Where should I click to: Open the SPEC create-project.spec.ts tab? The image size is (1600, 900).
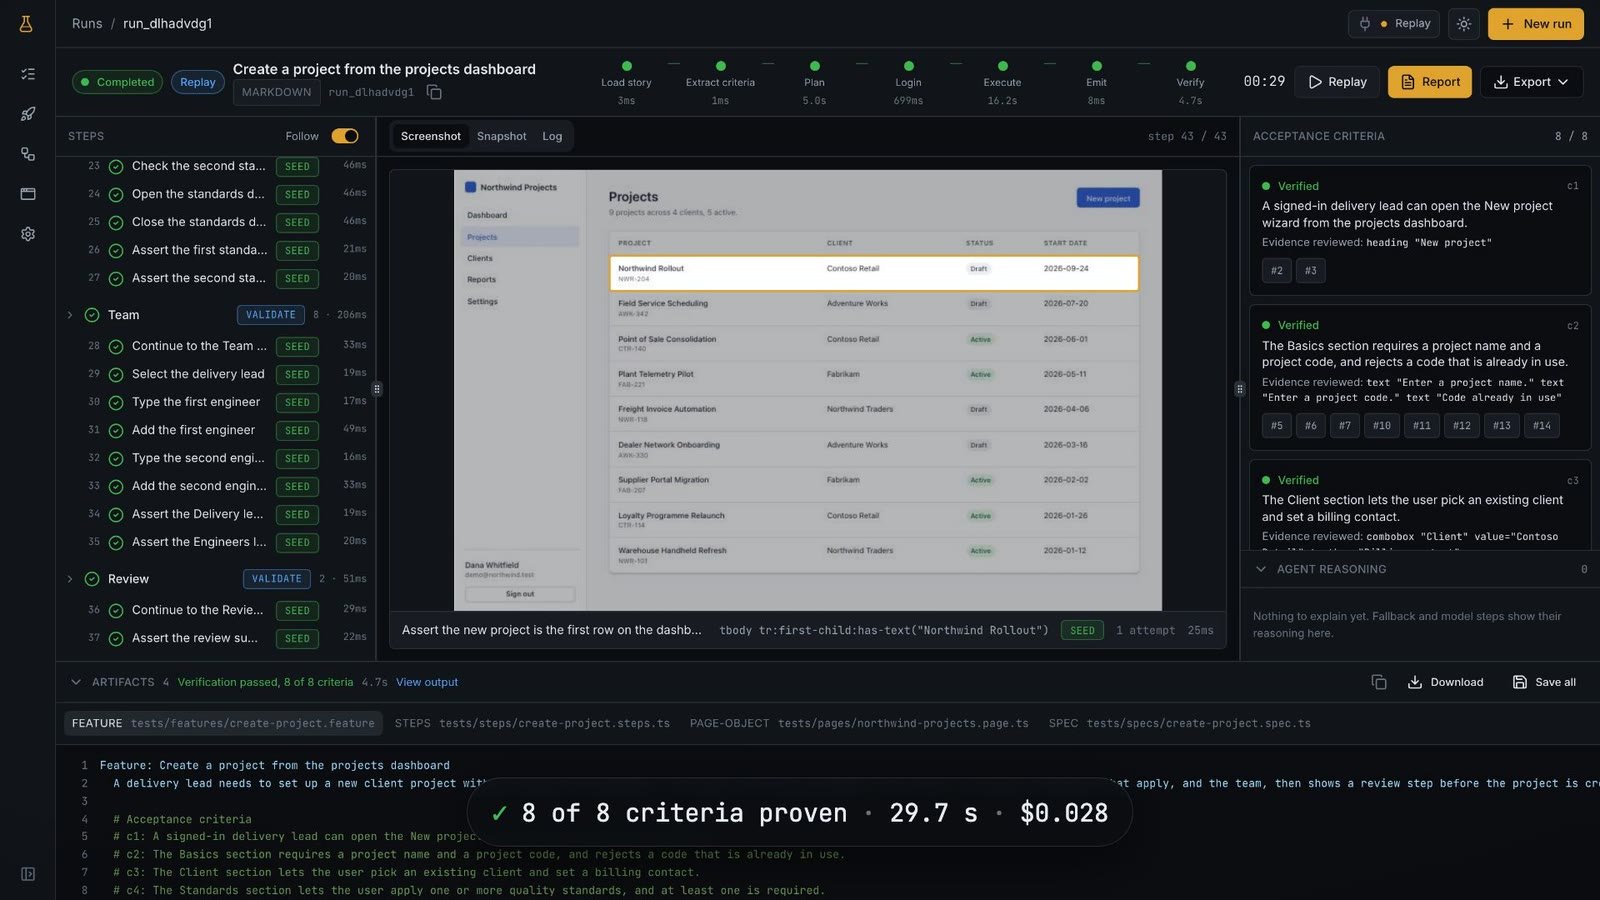pos(1179,723)
